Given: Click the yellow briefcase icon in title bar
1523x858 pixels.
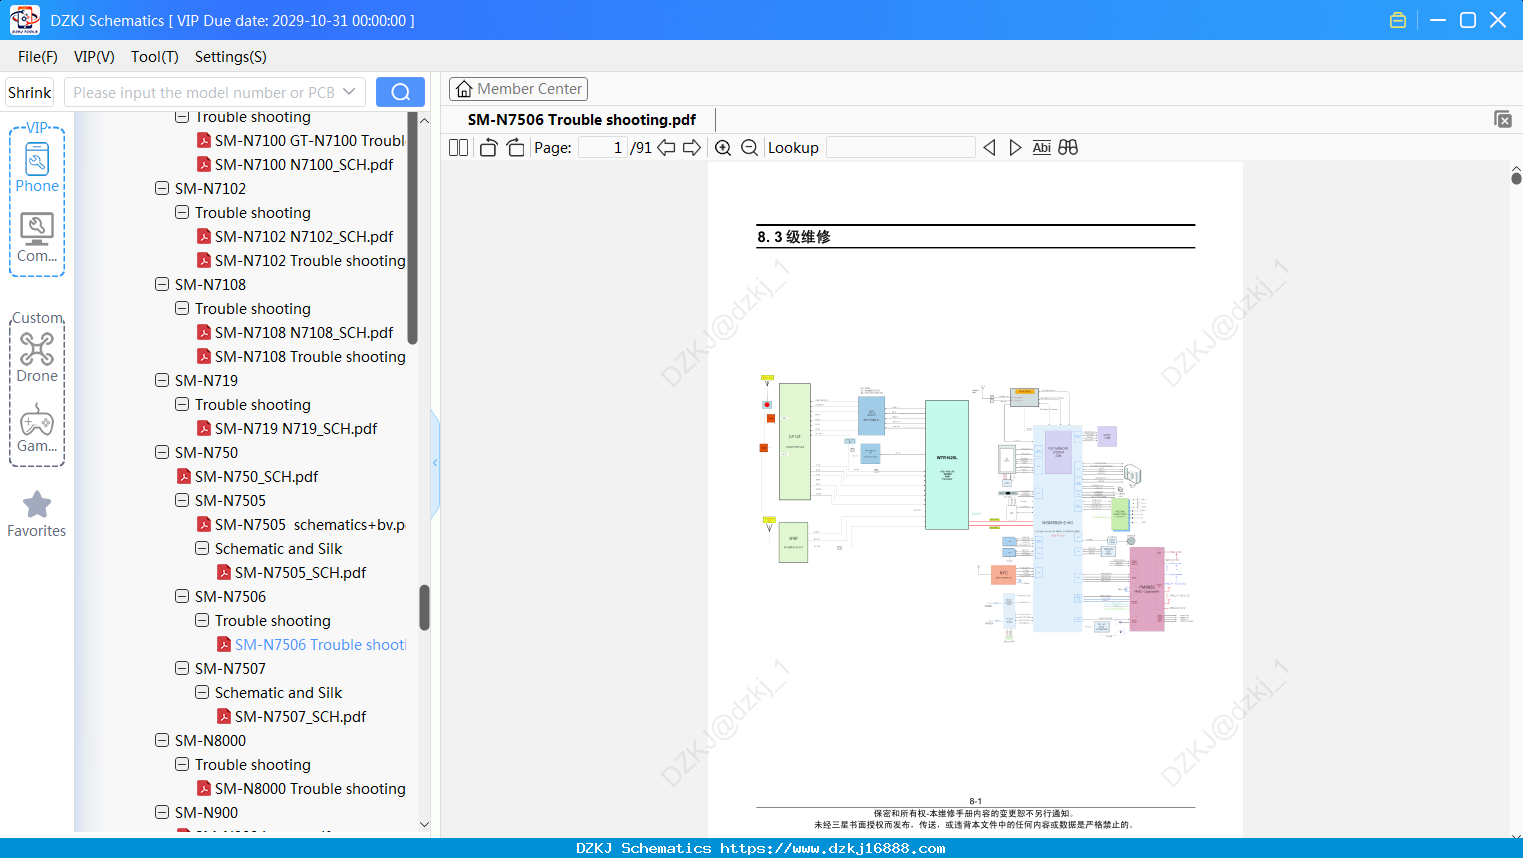Looking at the screenshot, I should (1398, 20).
